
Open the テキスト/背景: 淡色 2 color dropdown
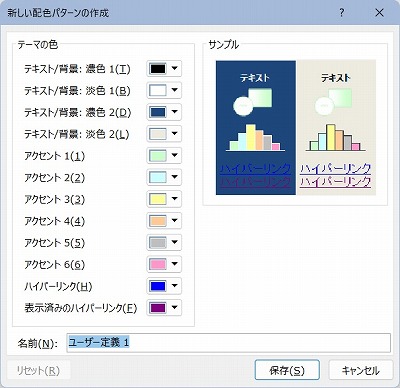click(x=164, y=134)
